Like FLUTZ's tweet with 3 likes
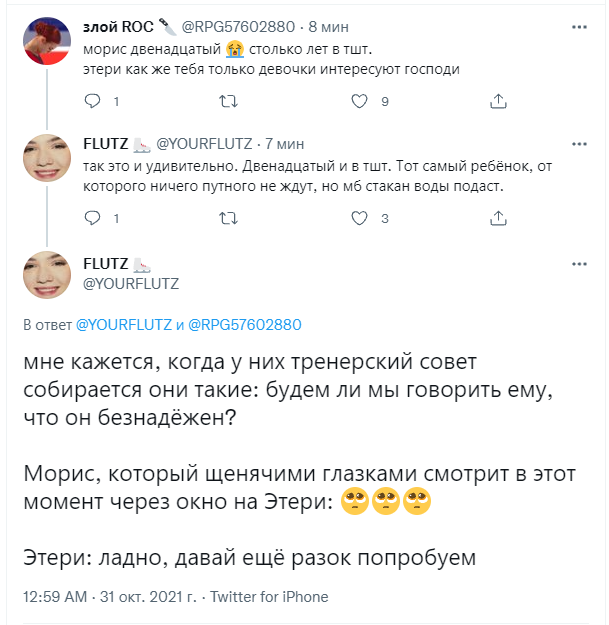609x625 pixels. click(362, 218)
